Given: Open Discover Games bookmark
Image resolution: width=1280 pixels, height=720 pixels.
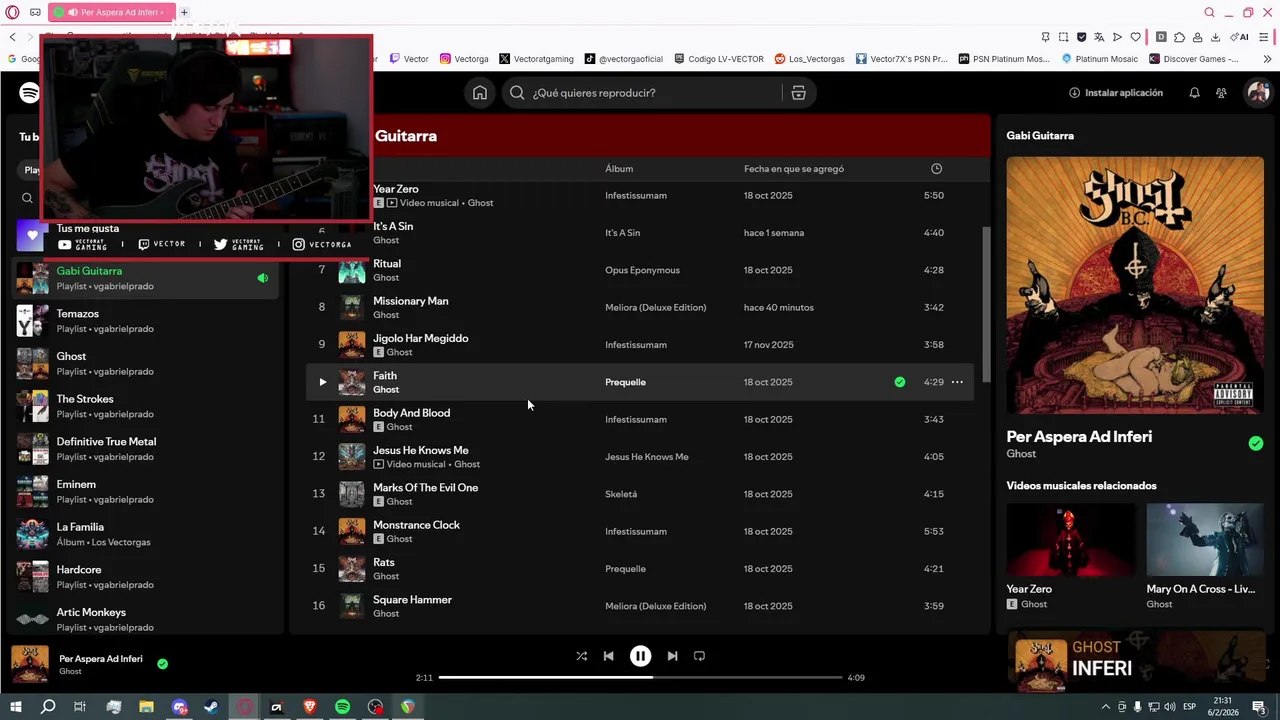Looking at the screenshot, I should (1194, 59).
